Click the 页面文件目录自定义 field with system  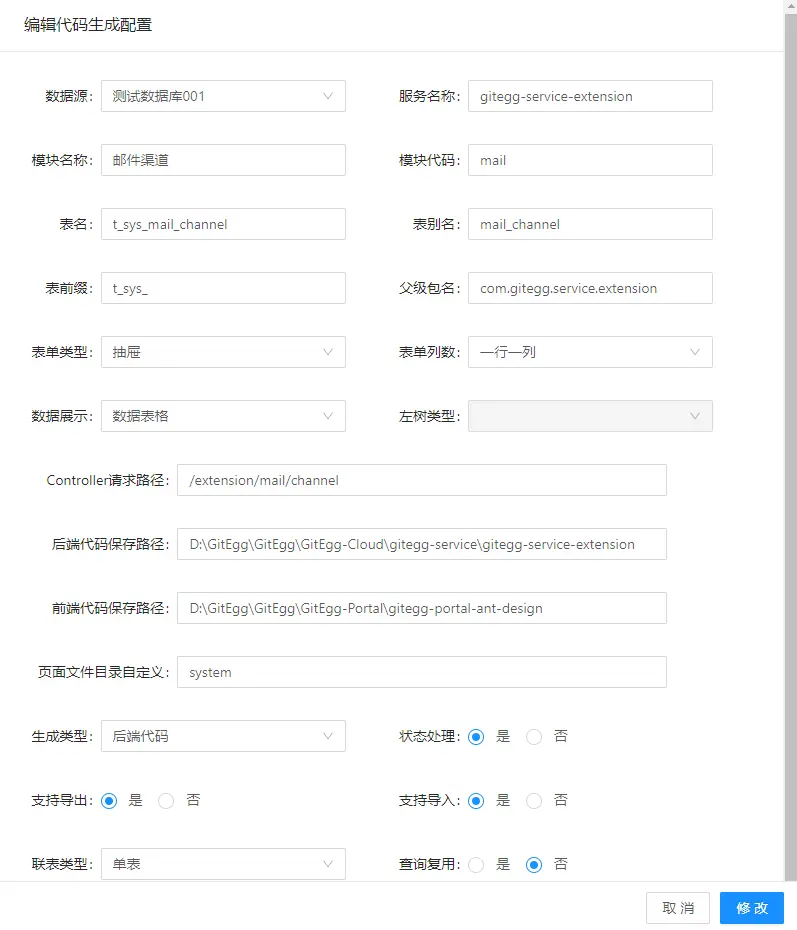tap(421, 672)
